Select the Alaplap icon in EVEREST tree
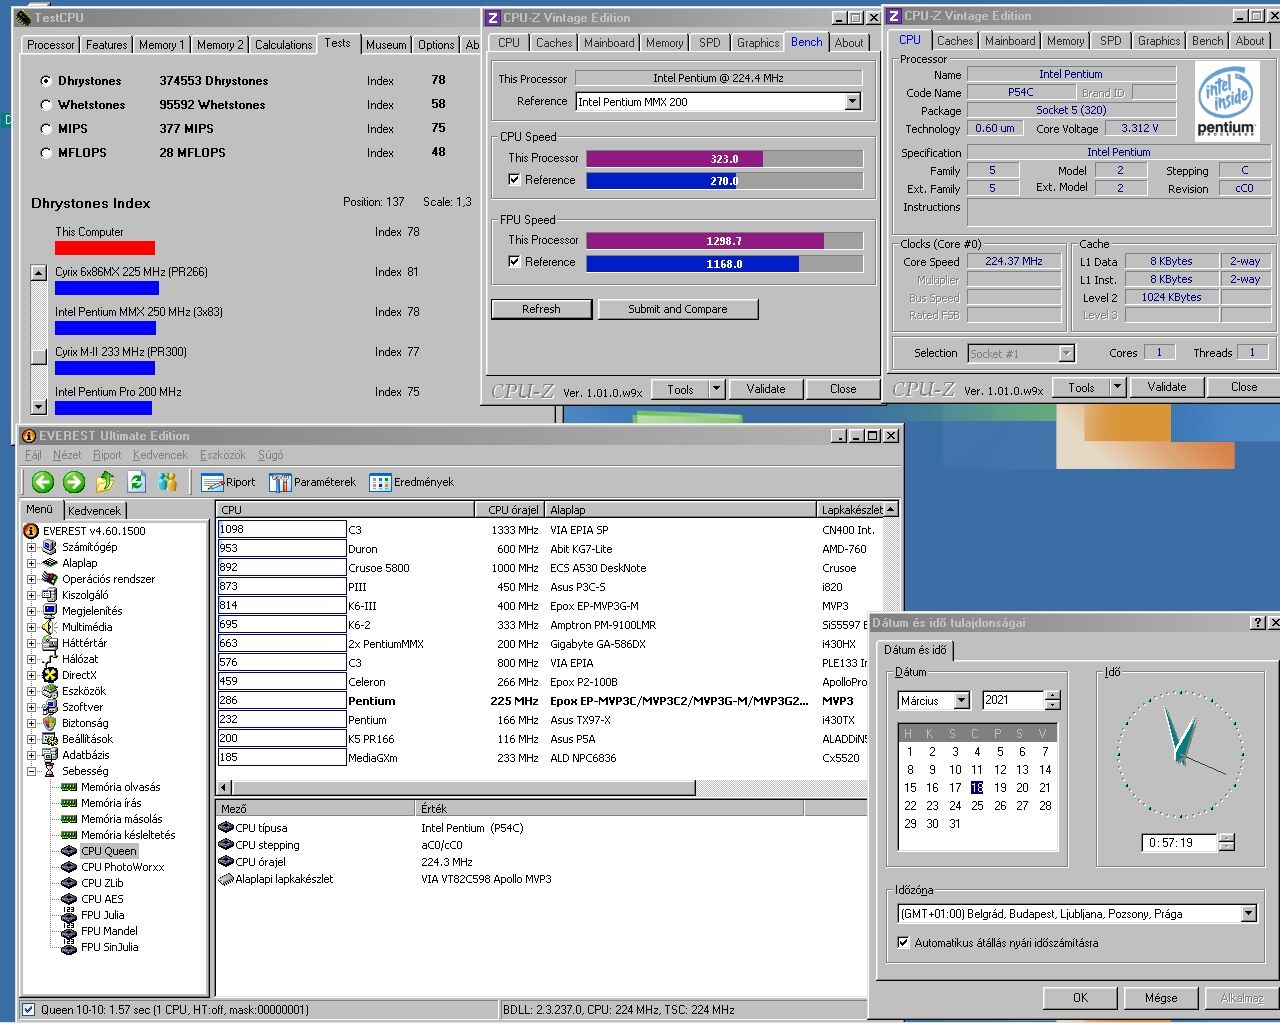 click(50, 563)
